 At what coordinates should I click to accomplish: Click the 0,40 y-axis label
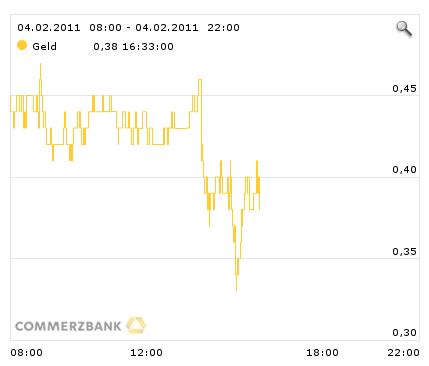[404, 170]
